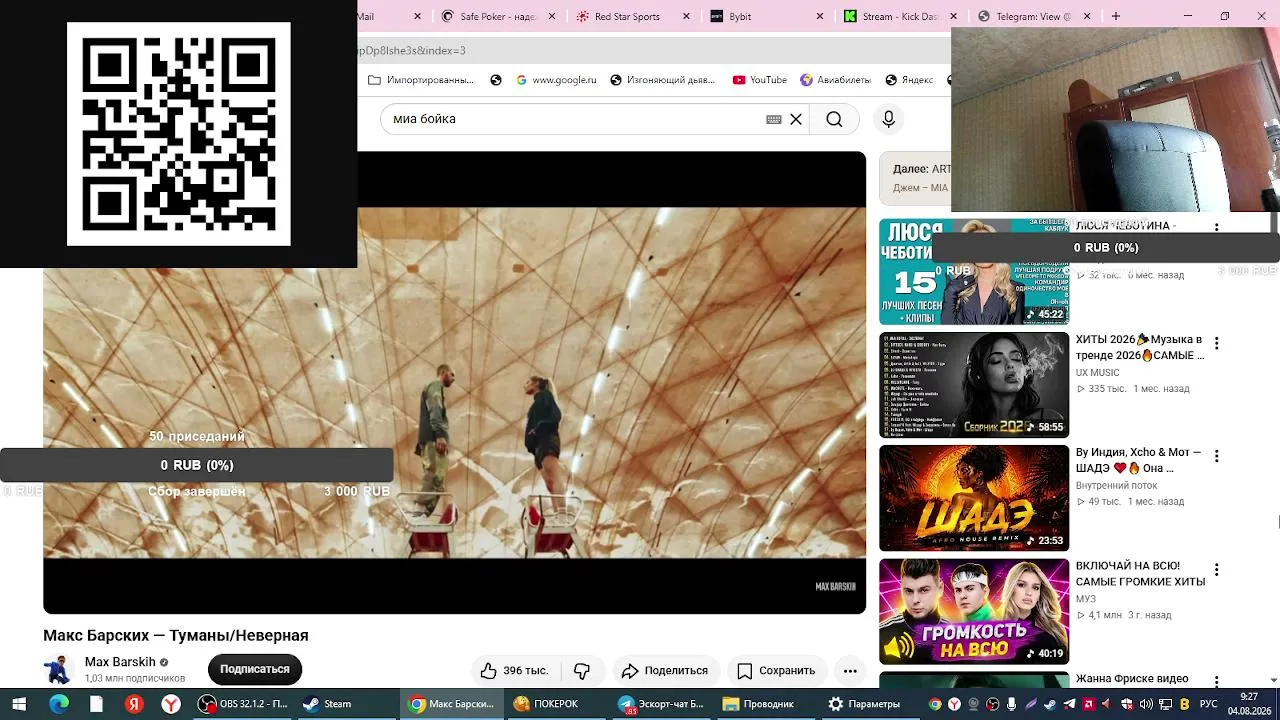Open the on-screen keyboard icon in search
1280x720 pixels.
coord(774,119)
